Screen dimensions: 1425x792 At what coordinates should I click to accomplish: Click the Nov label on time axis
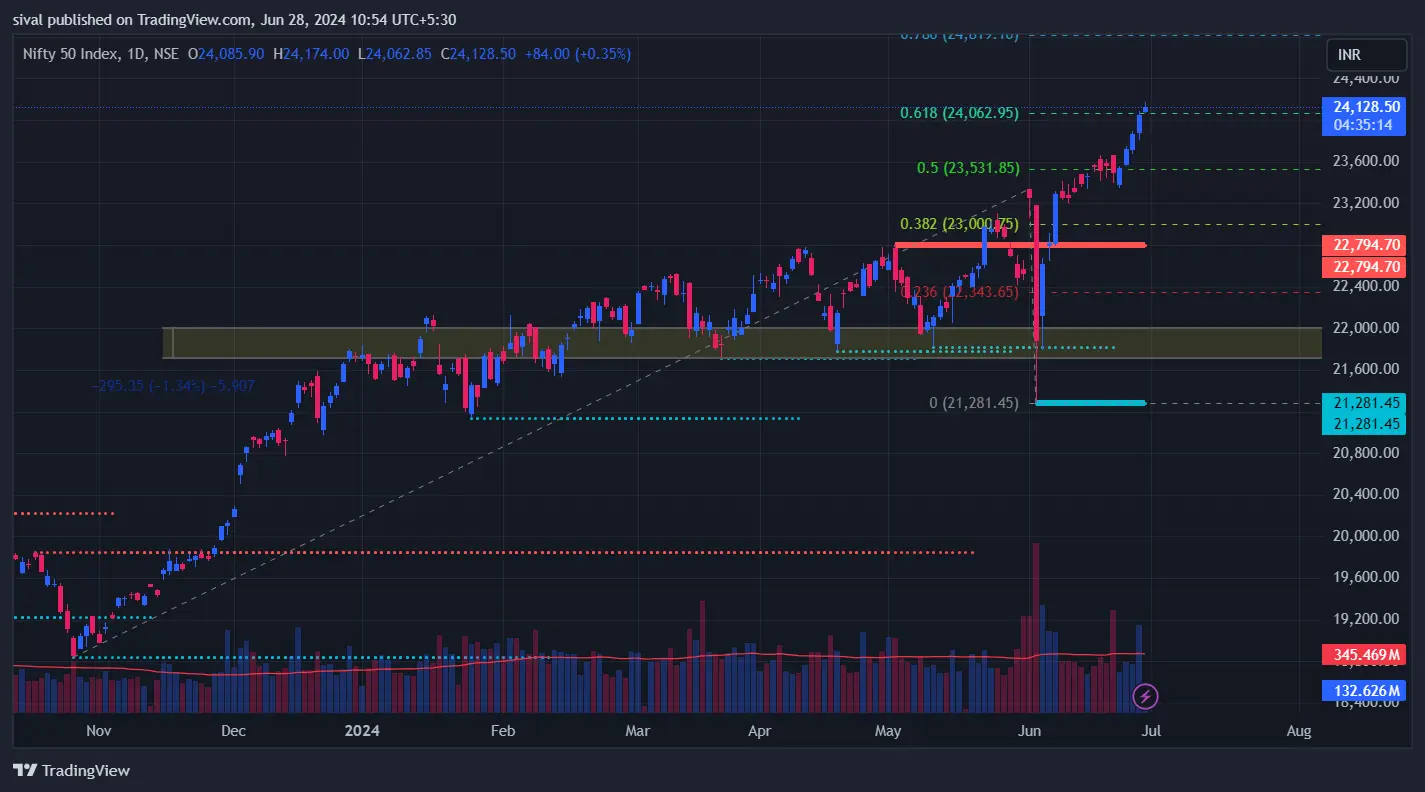pyautogui.click(x=98, y=731)
